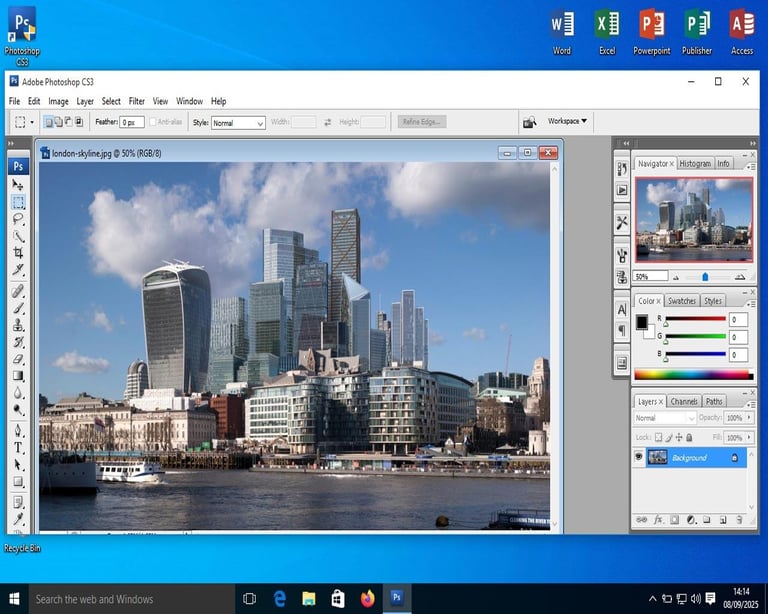Select the Eraser tool

click(x=18, y=359)
